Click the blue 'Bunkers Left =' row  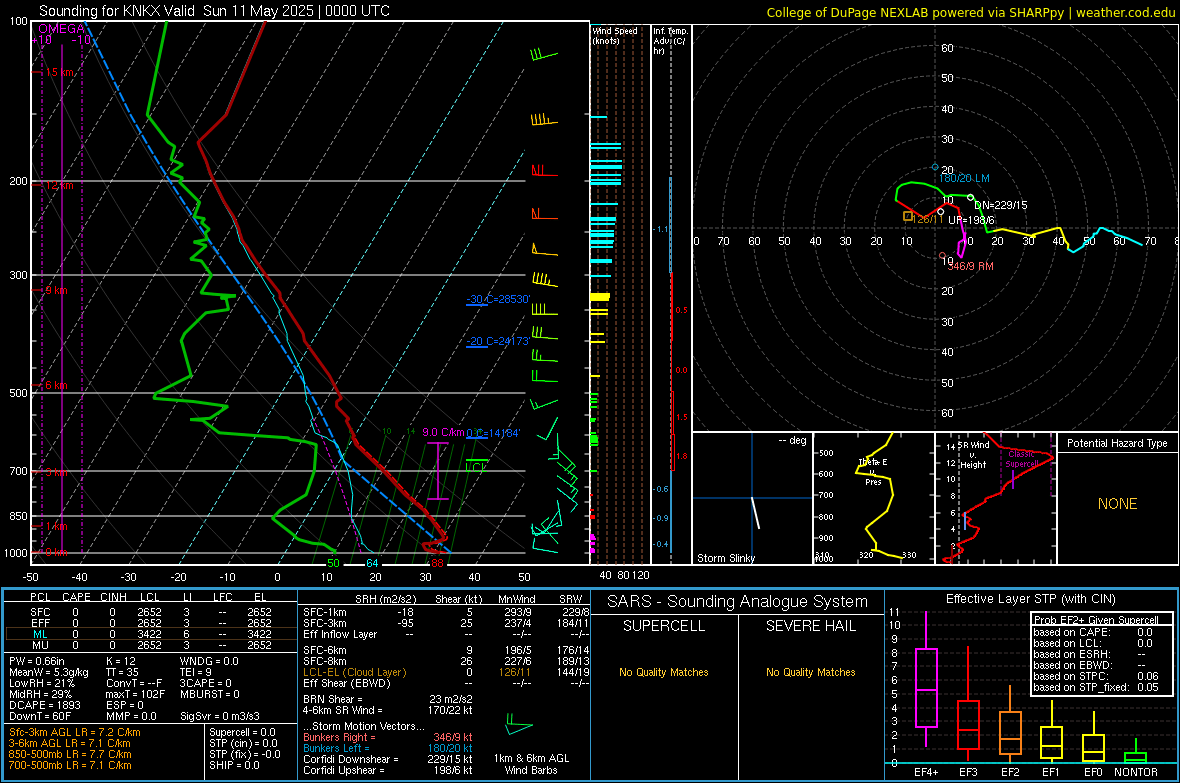click(x=388, y=748)
